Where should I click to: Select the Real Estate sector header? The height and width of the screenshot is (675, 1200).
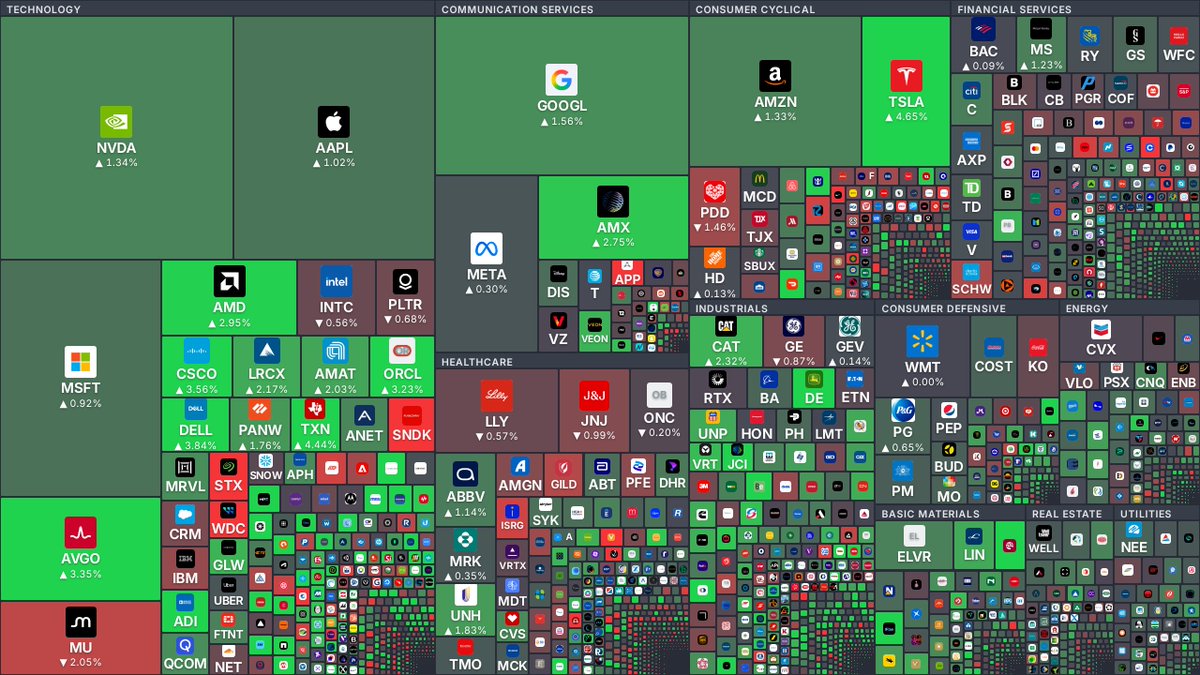[1066, 513]
